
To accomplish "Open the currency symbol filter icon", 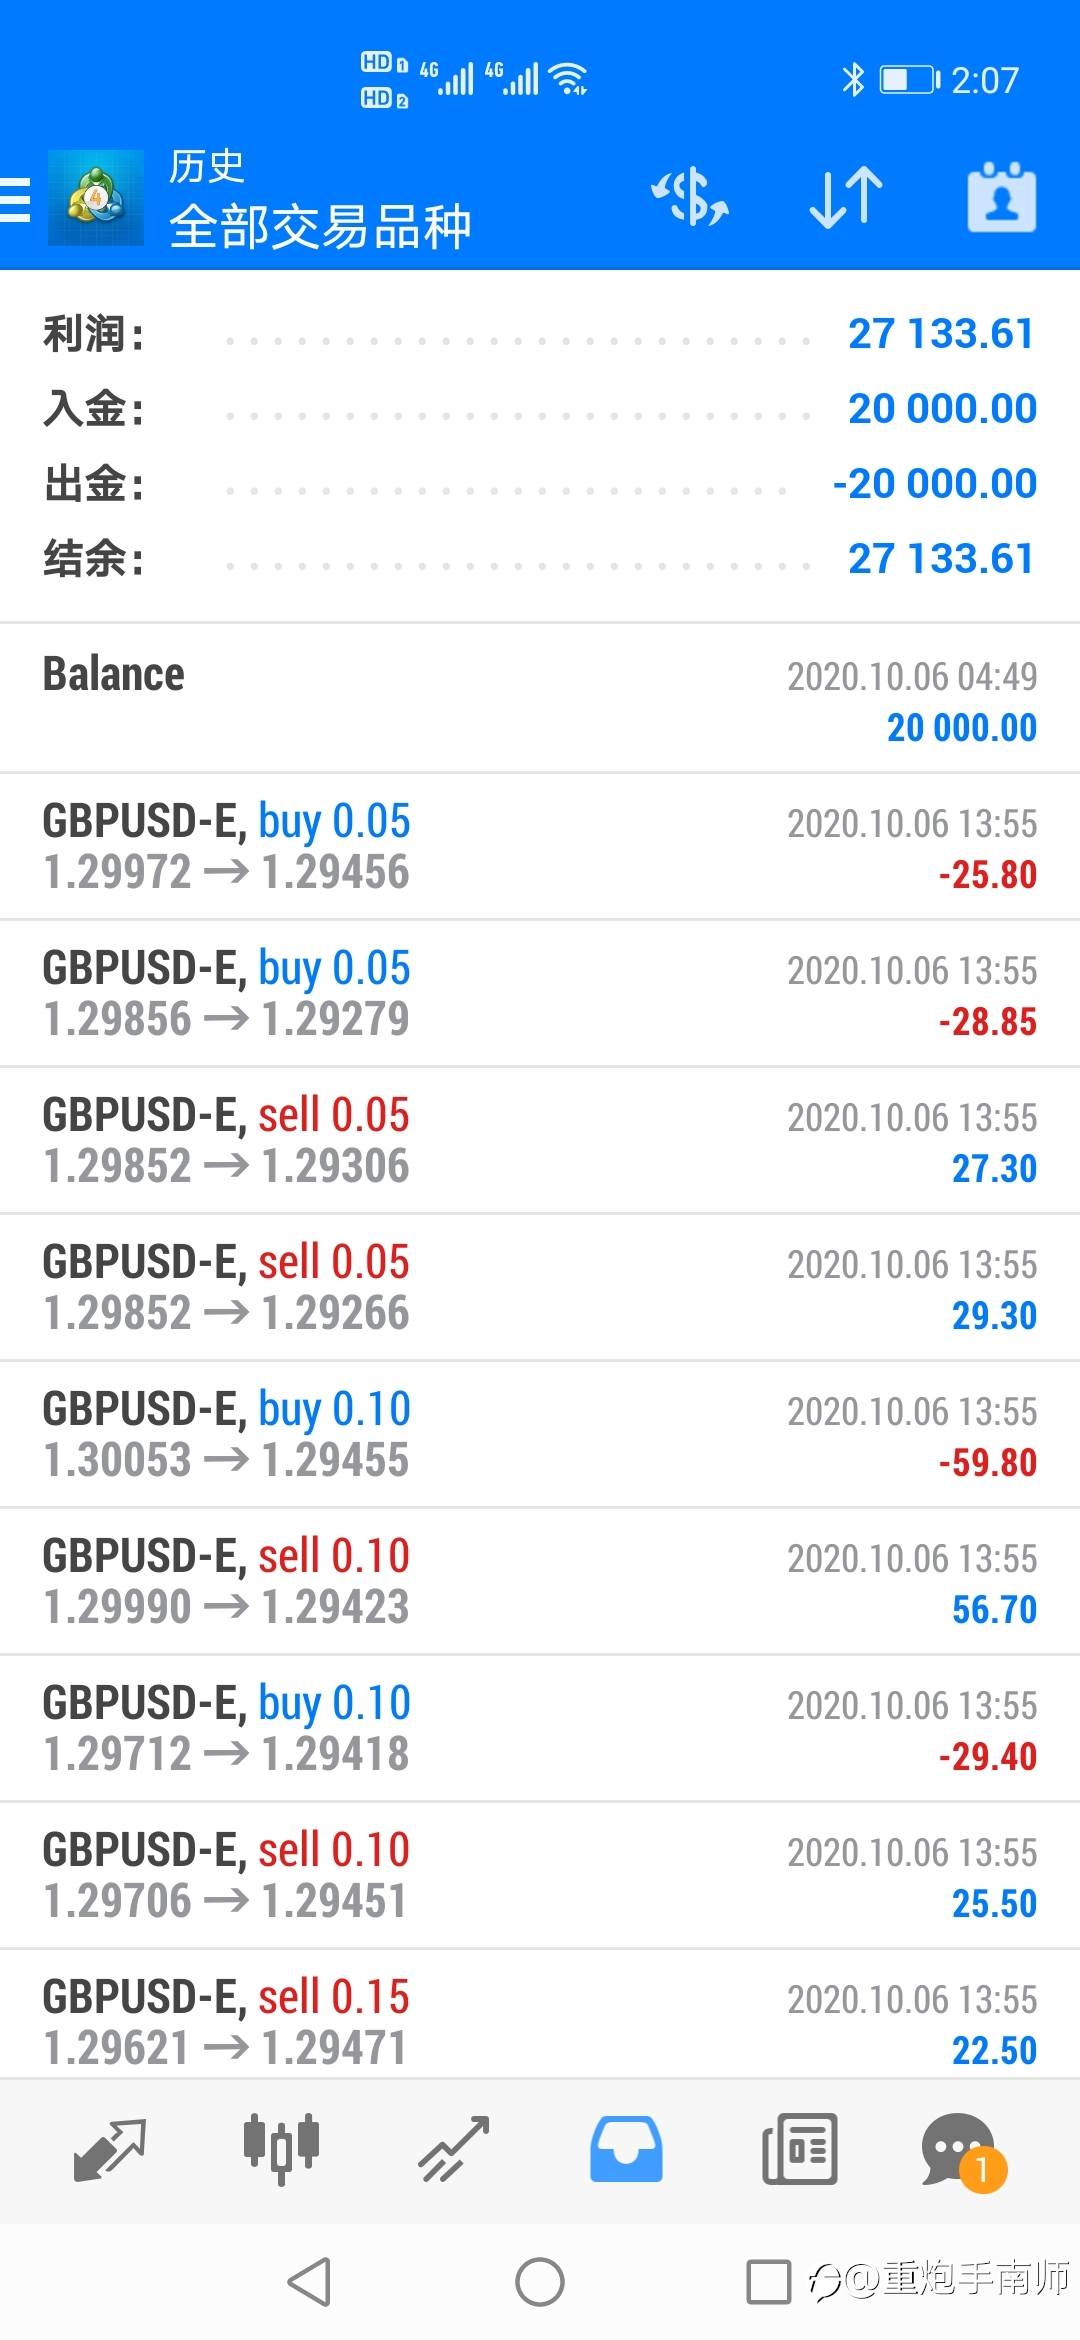I will (x=690, y=197).
